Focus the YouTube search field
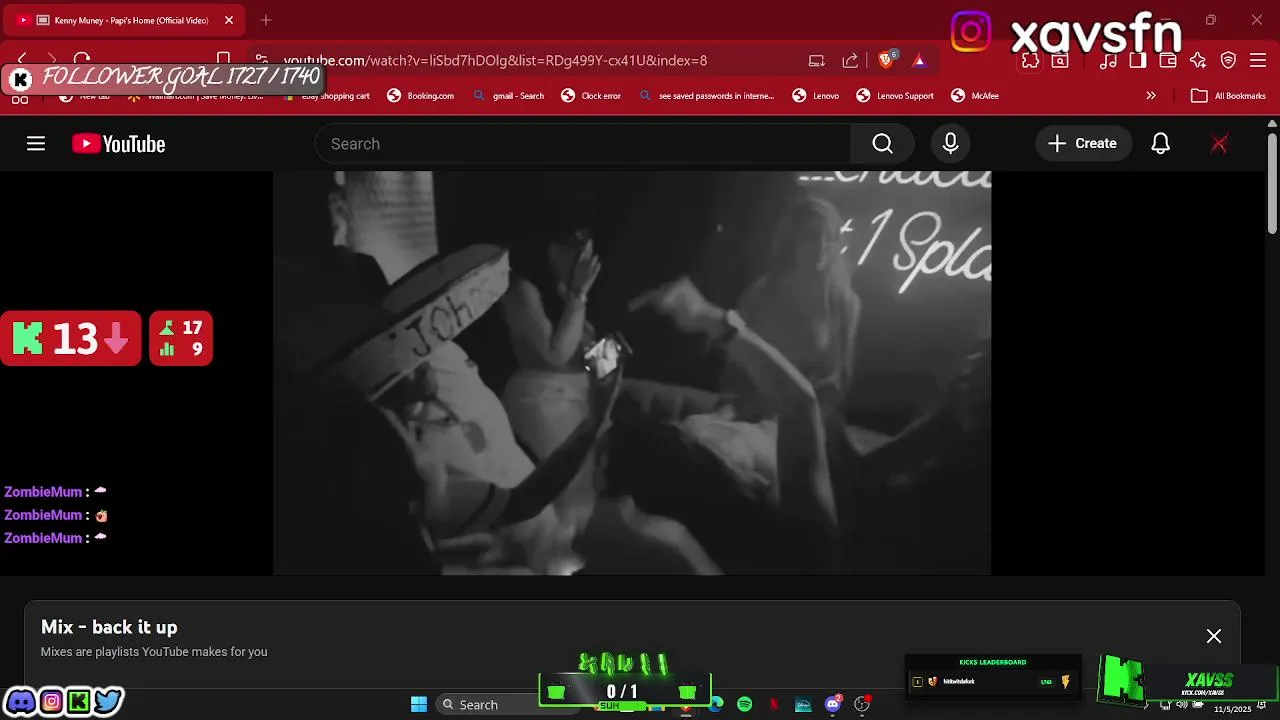 (x=583, y=144)
